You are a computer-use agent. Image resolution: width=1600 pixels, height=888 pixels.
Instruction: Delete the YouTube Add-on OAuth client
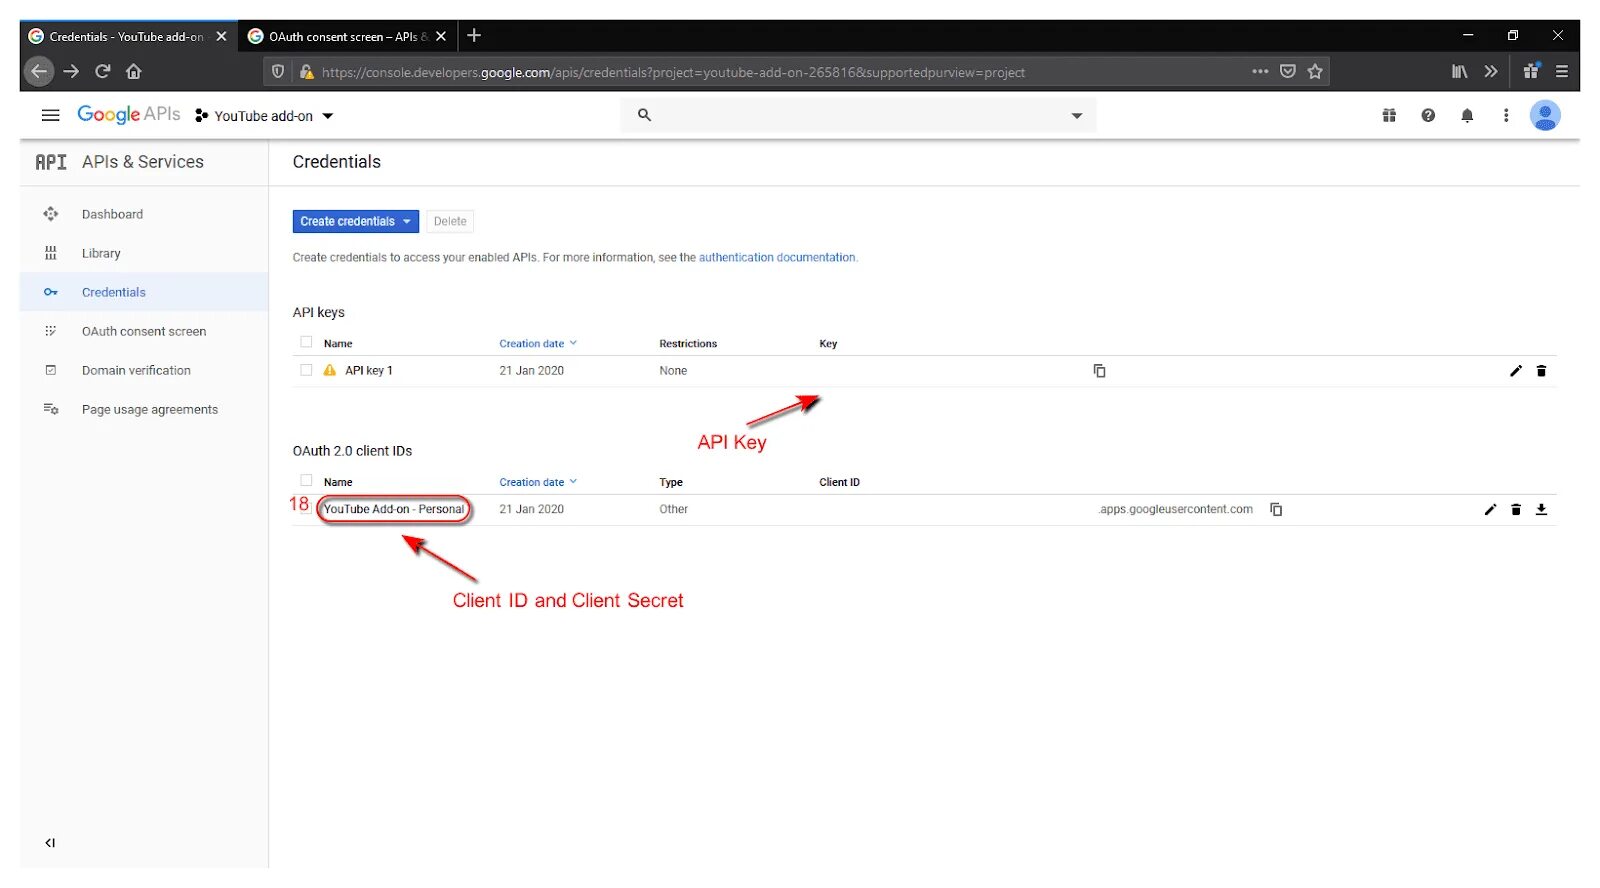1516,509
